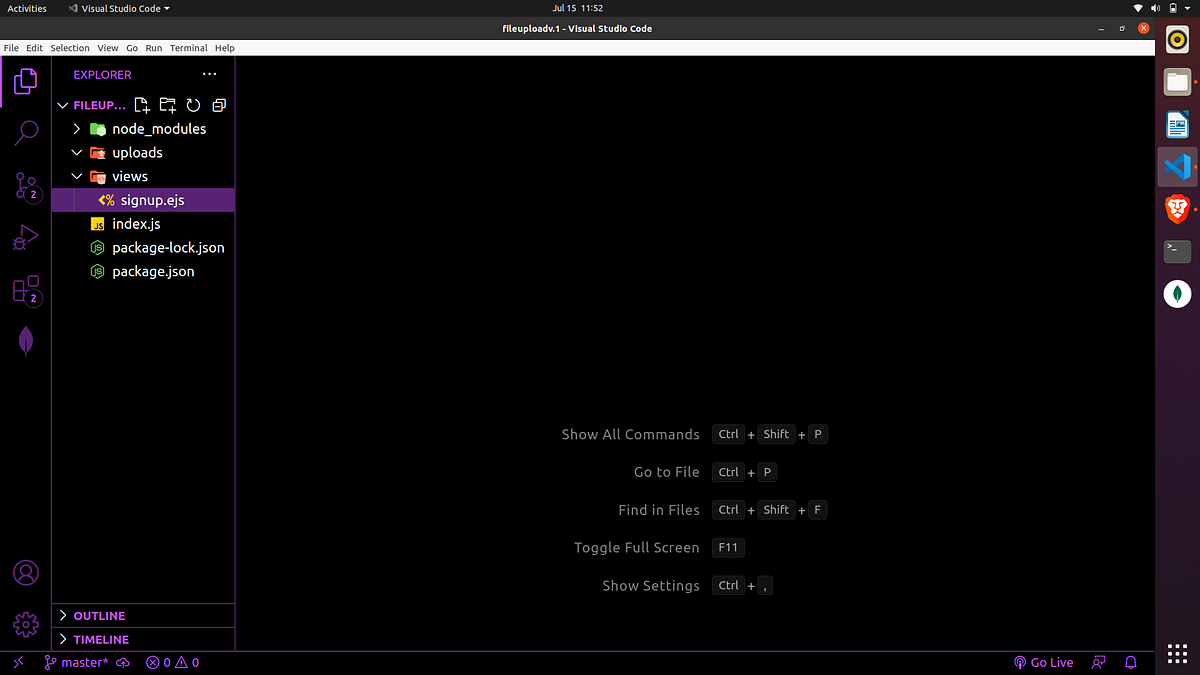Collapse the views folder

(x=77, y=175)
